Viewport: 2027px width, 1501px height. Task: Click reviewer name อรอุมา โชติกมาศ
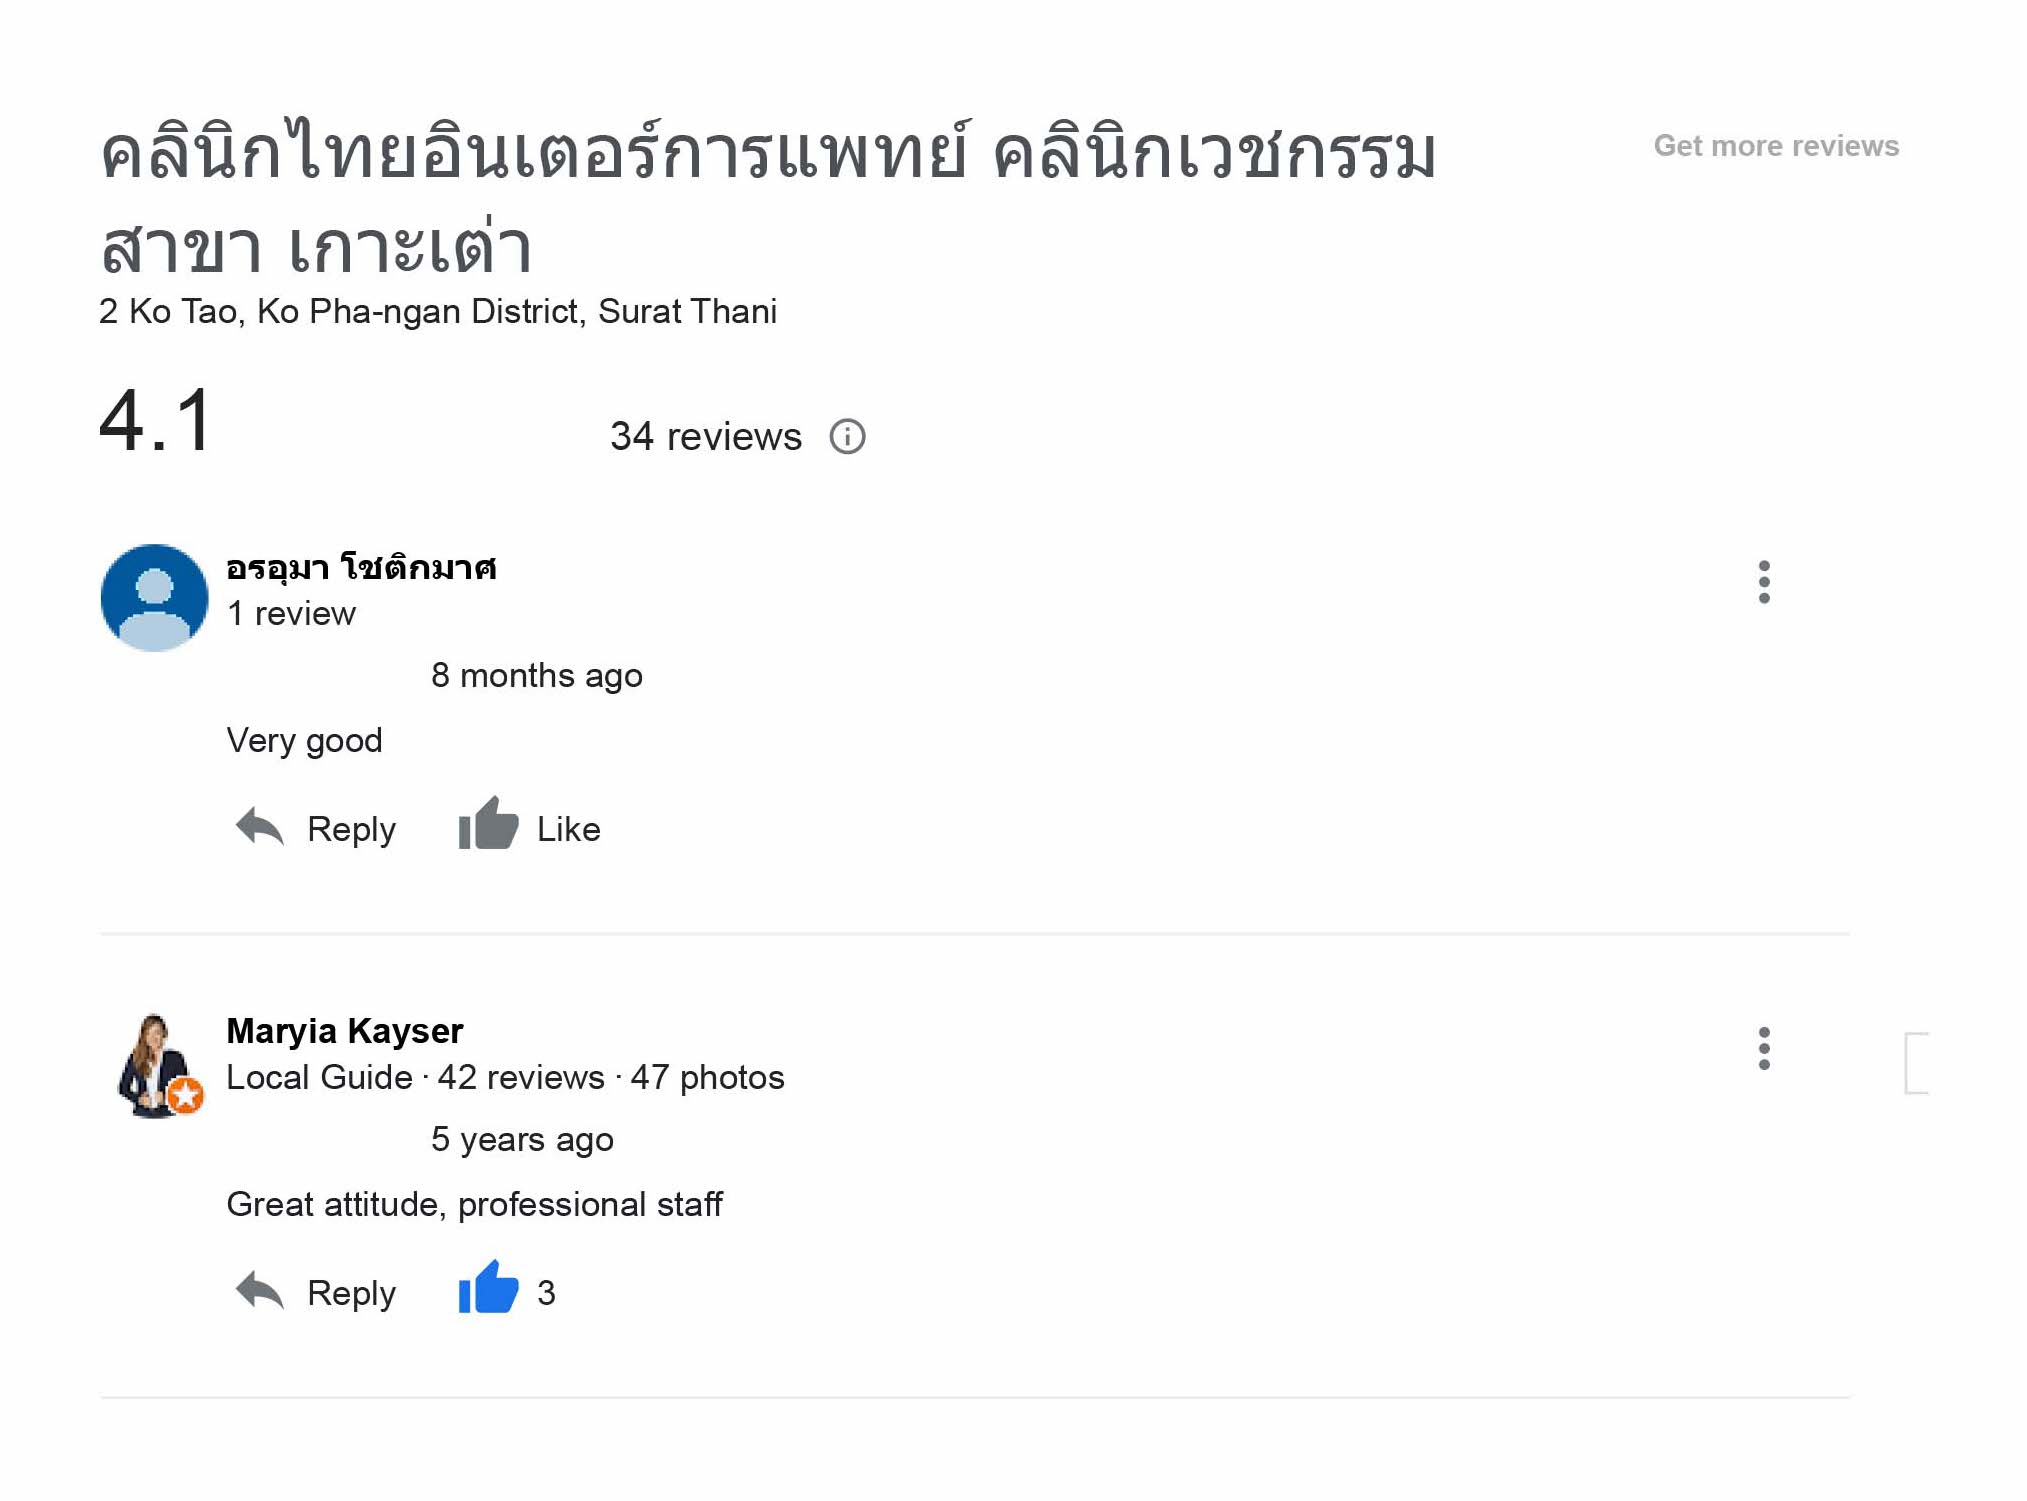coord(361,568)
